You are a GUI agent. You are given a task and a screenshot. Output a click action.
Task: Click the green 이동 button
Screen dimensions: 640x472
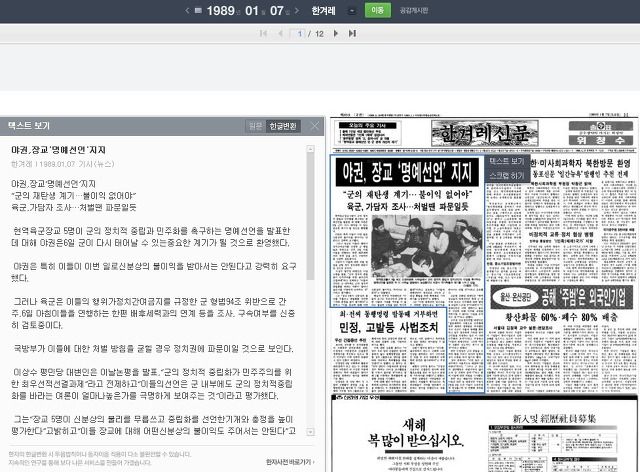(378, 11)
